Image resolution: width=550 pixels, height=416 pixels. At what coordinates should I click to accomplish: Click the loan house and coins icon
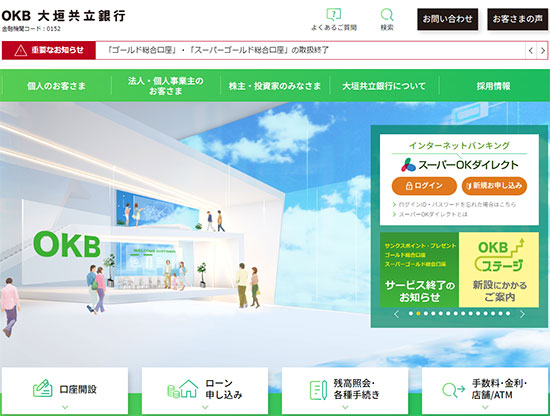[x=182, y=389]
